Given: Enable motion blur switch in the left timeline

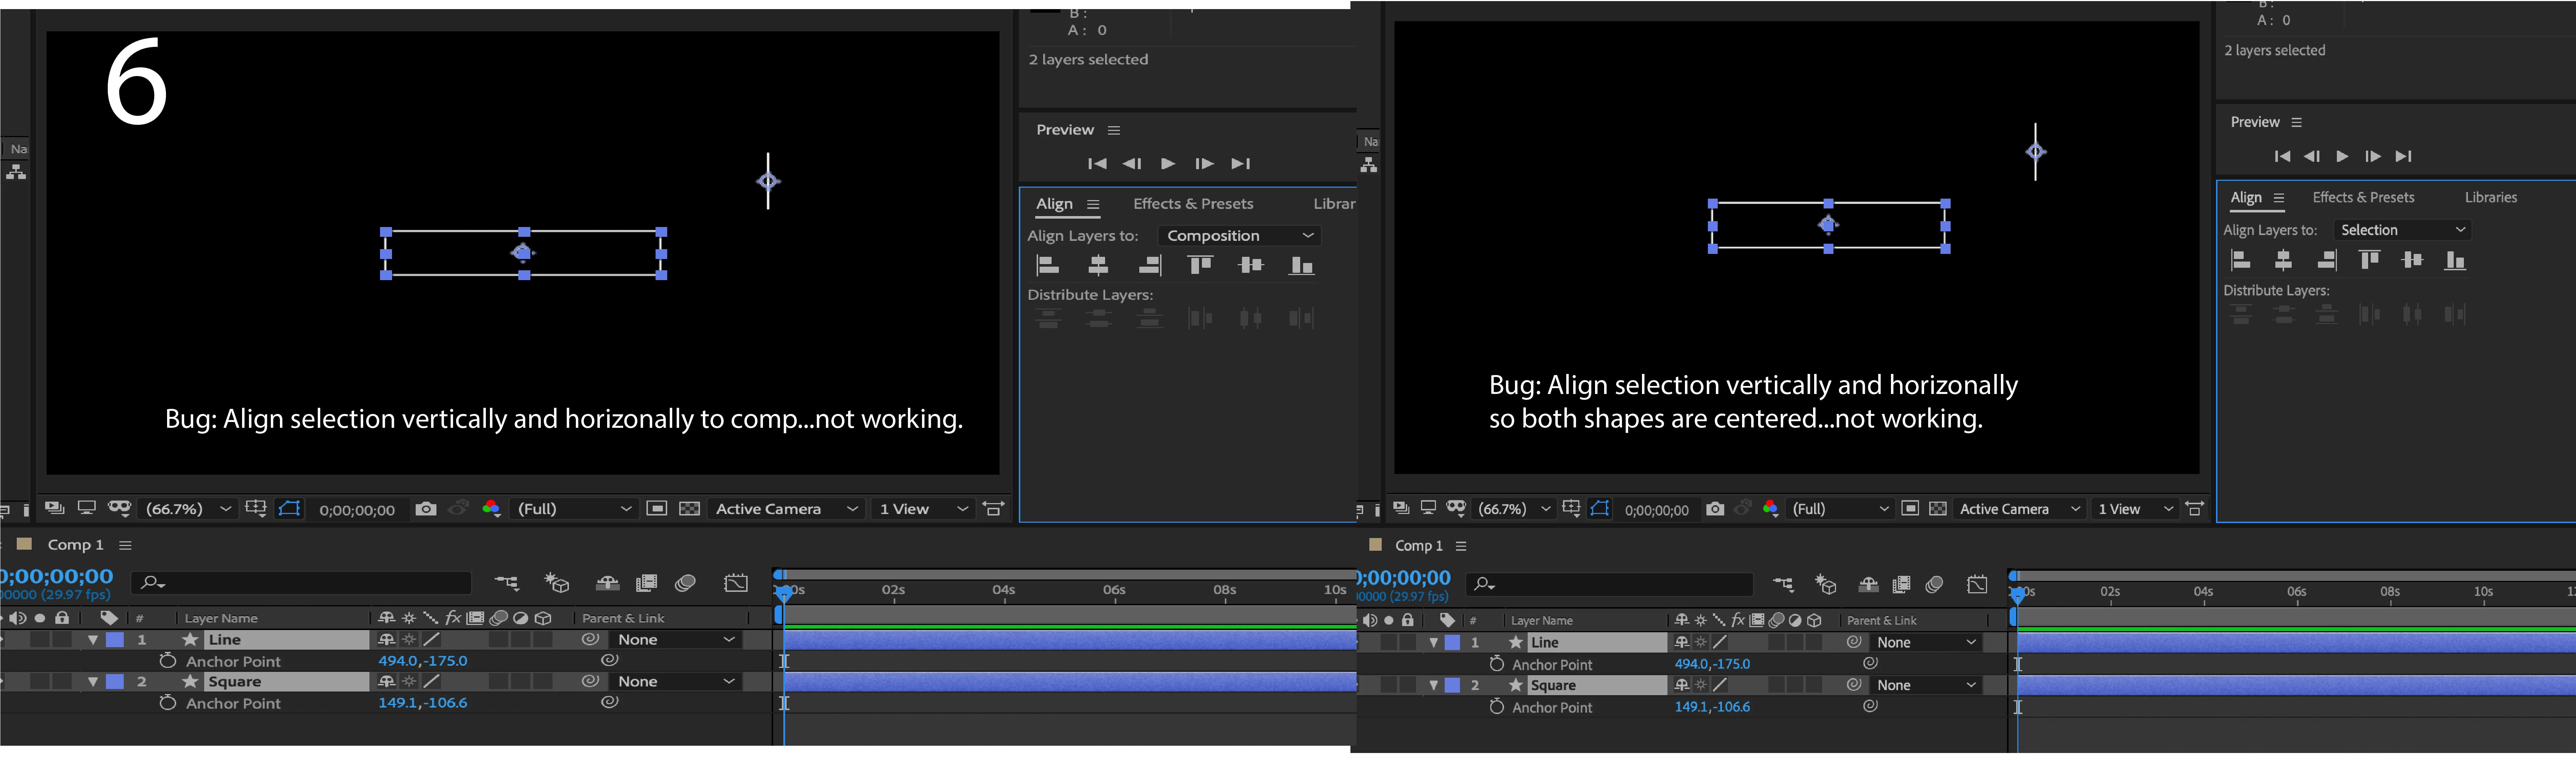Looking at the screenshot, I should tap(685, 583).
